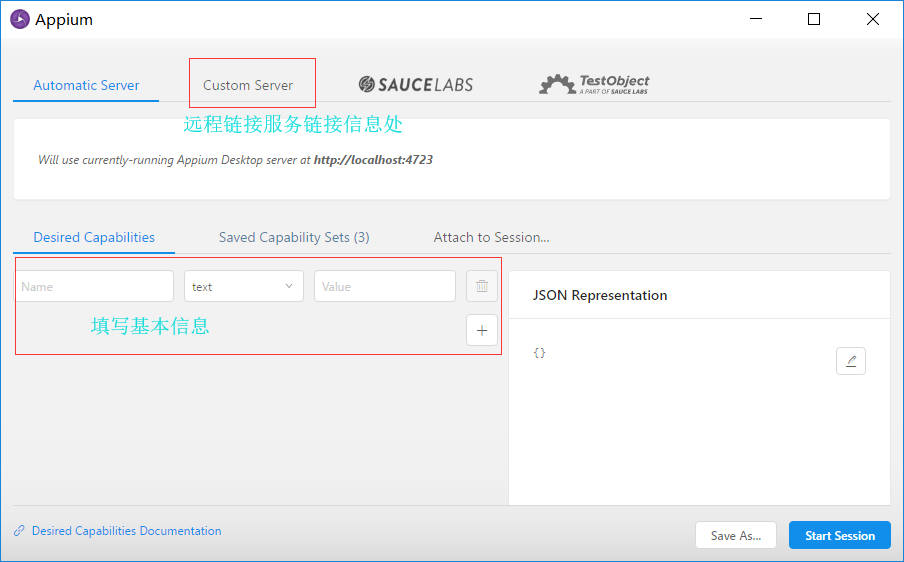Close the Appium window
The image size is (904, 562).
873,19
